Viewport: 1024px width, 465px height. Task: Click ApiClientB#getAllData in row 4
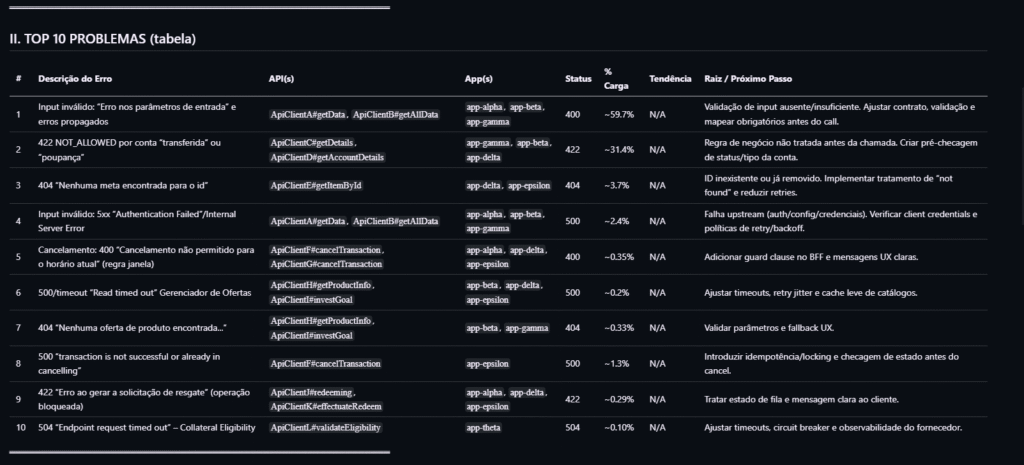click(396, 221)
